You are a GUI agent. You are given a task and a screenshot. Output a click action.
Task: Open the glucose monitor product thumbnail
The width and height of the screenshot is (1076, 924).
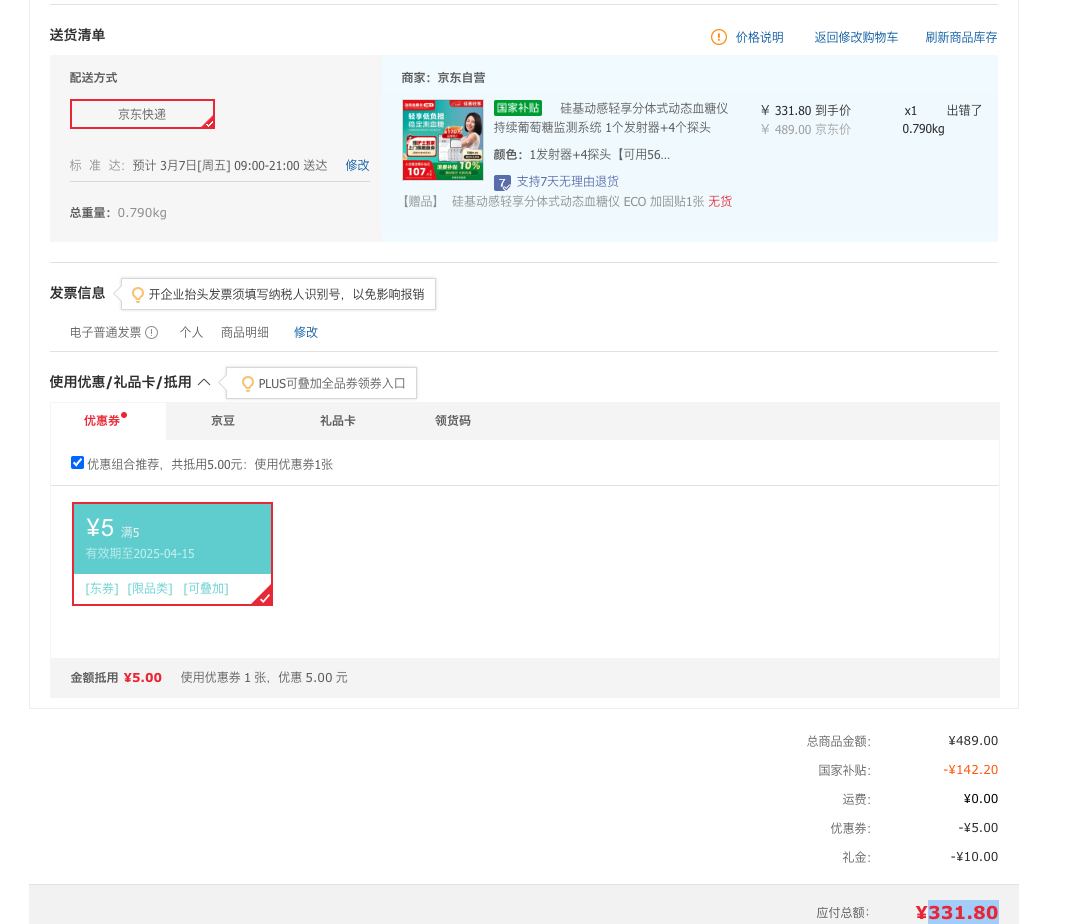coord(443,140)
